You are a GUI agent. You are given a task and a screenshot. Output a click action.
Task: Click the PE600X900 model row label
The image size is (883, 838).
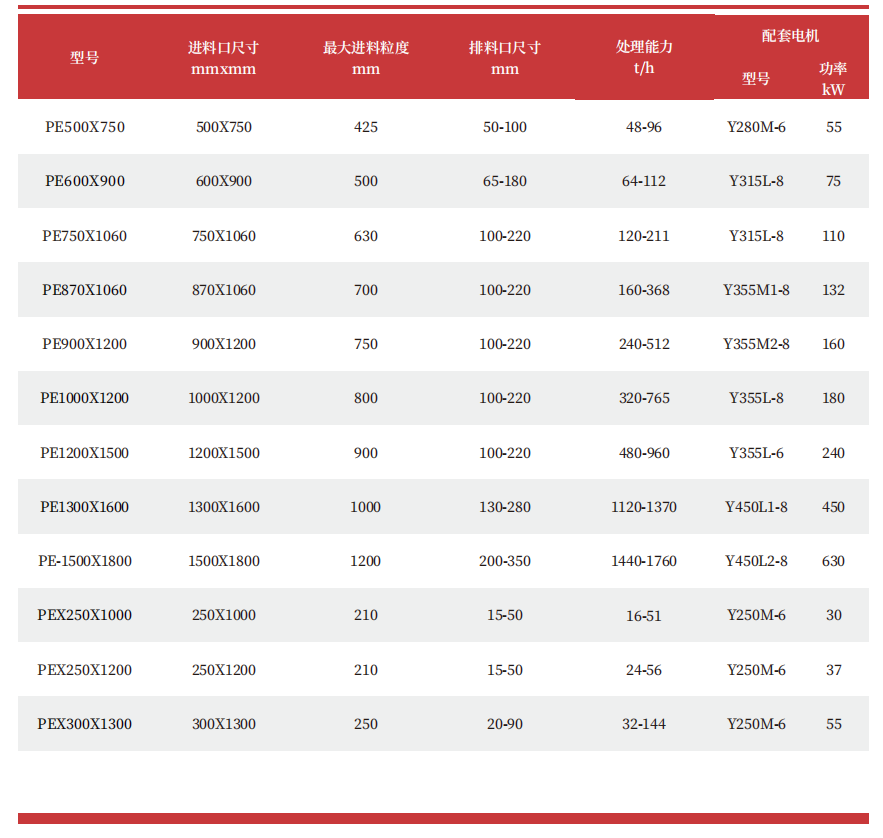tap(85, 181)
